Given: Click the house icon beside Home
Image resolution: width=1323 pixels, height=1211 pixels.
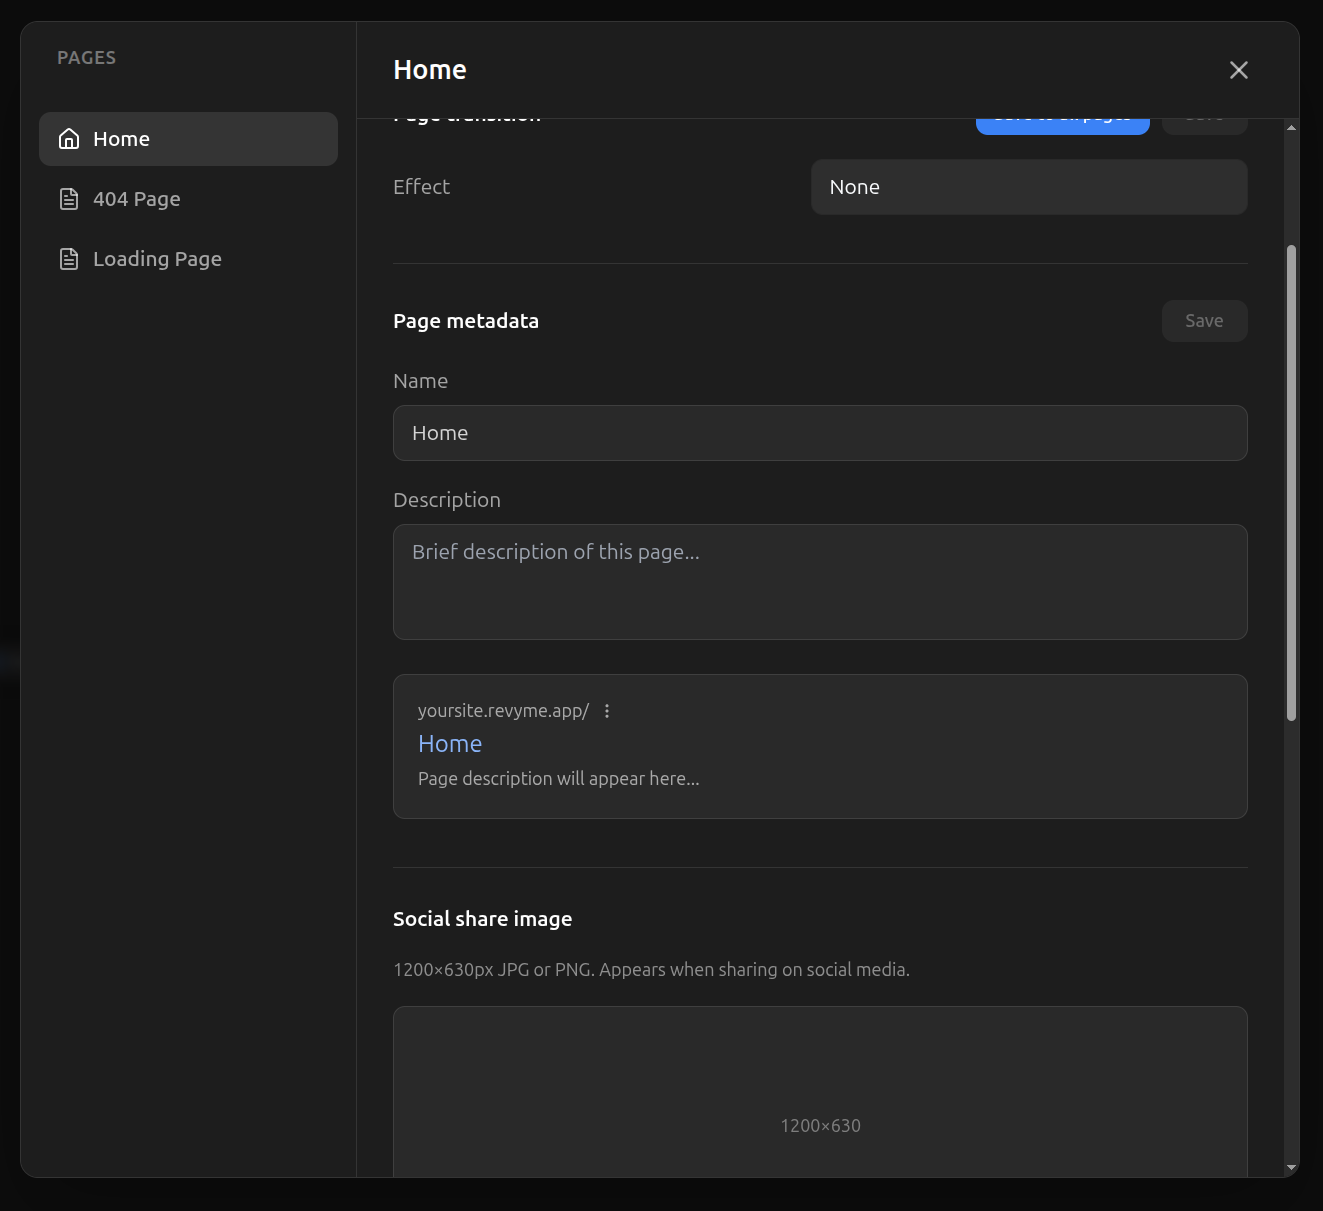Looking at the screenshot, I should click(69, 139).
